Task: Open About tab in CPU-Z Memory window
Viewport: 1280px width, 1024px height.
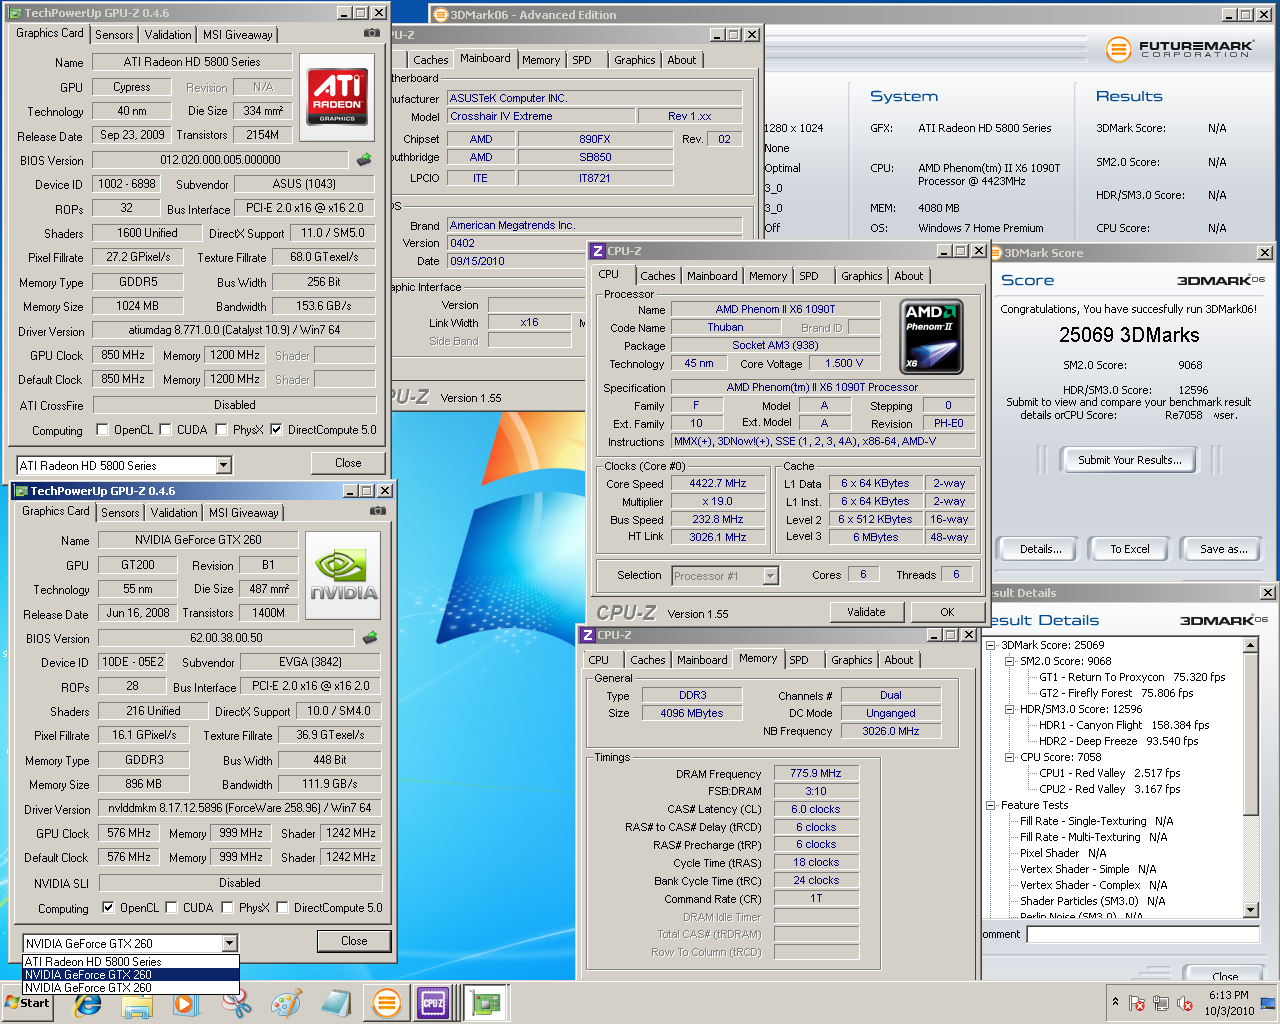Action: [899, 660]
